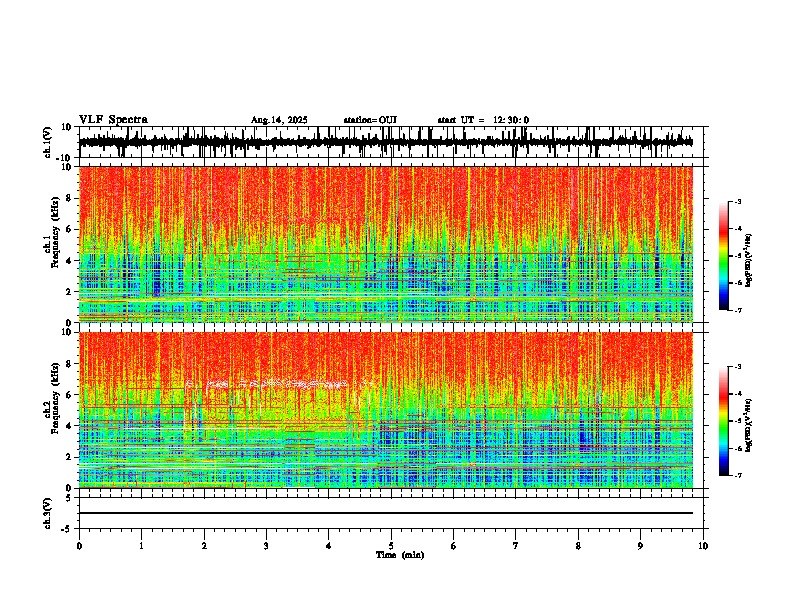792x612 pixels.
Task: Click the "ch.3(V)" axis label
Action: click(48, 514)
